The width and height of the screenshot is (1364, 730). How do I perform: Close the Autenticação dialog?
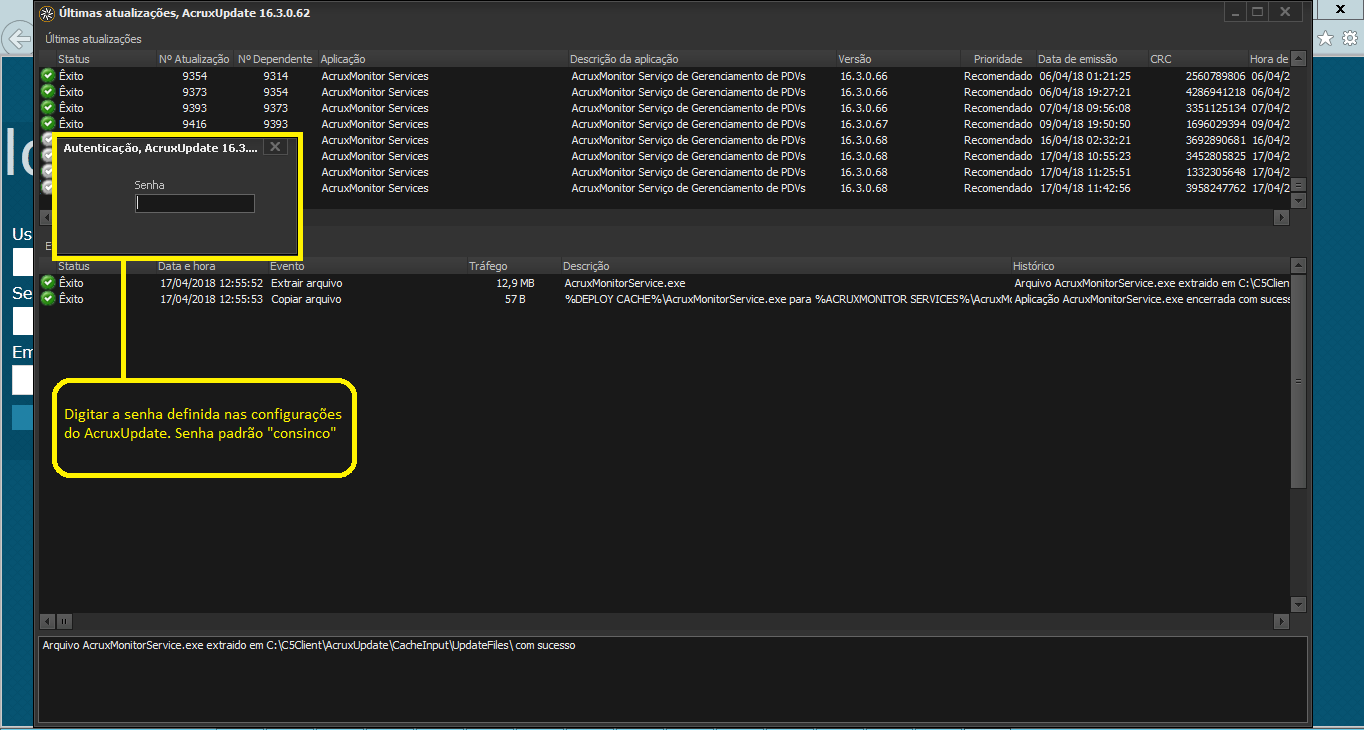[x=277, y=147]
